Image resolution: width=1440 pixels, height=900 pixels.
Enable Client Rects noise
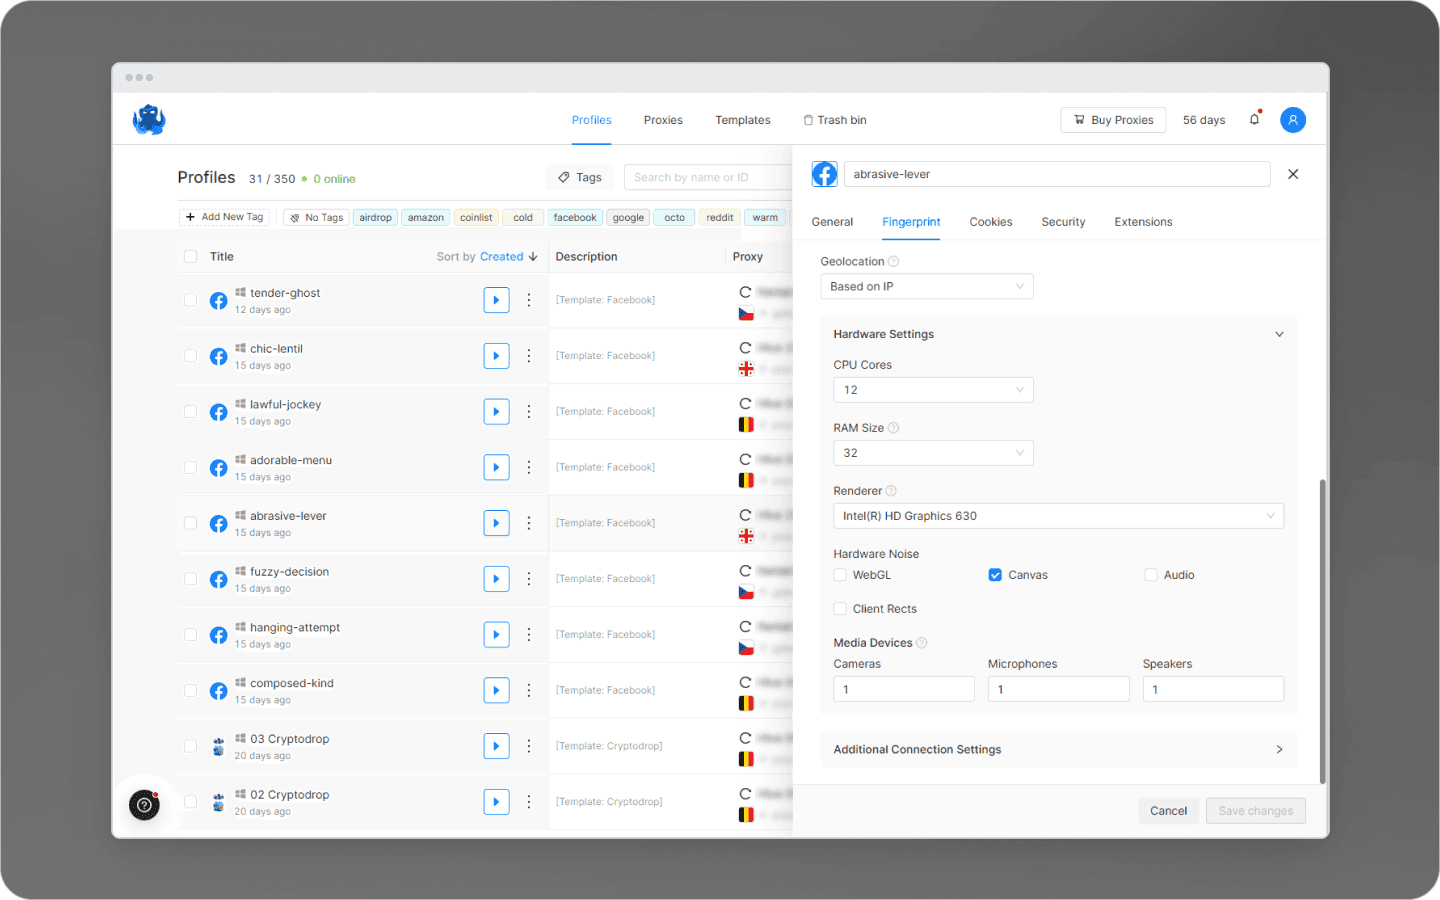click(840, 609)
